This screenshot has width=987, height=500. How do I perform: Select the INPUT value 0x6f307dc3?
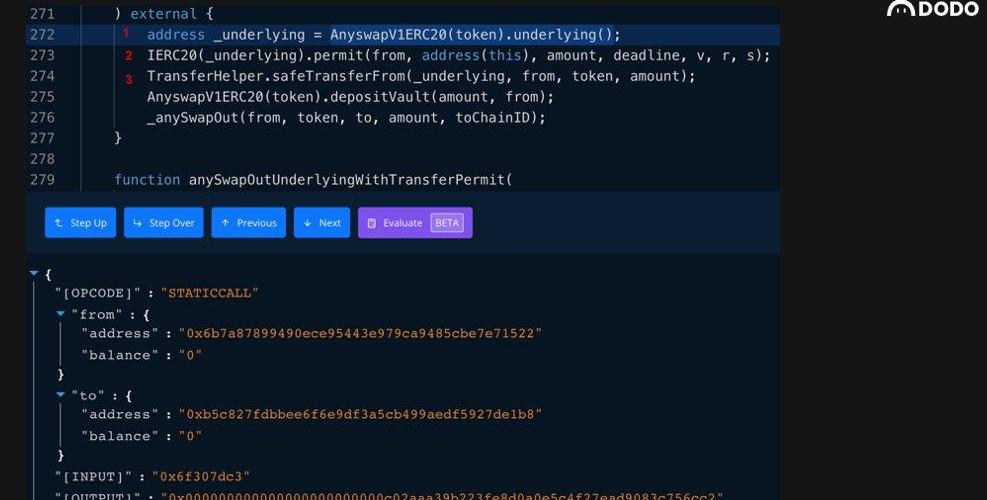[201, 476]
